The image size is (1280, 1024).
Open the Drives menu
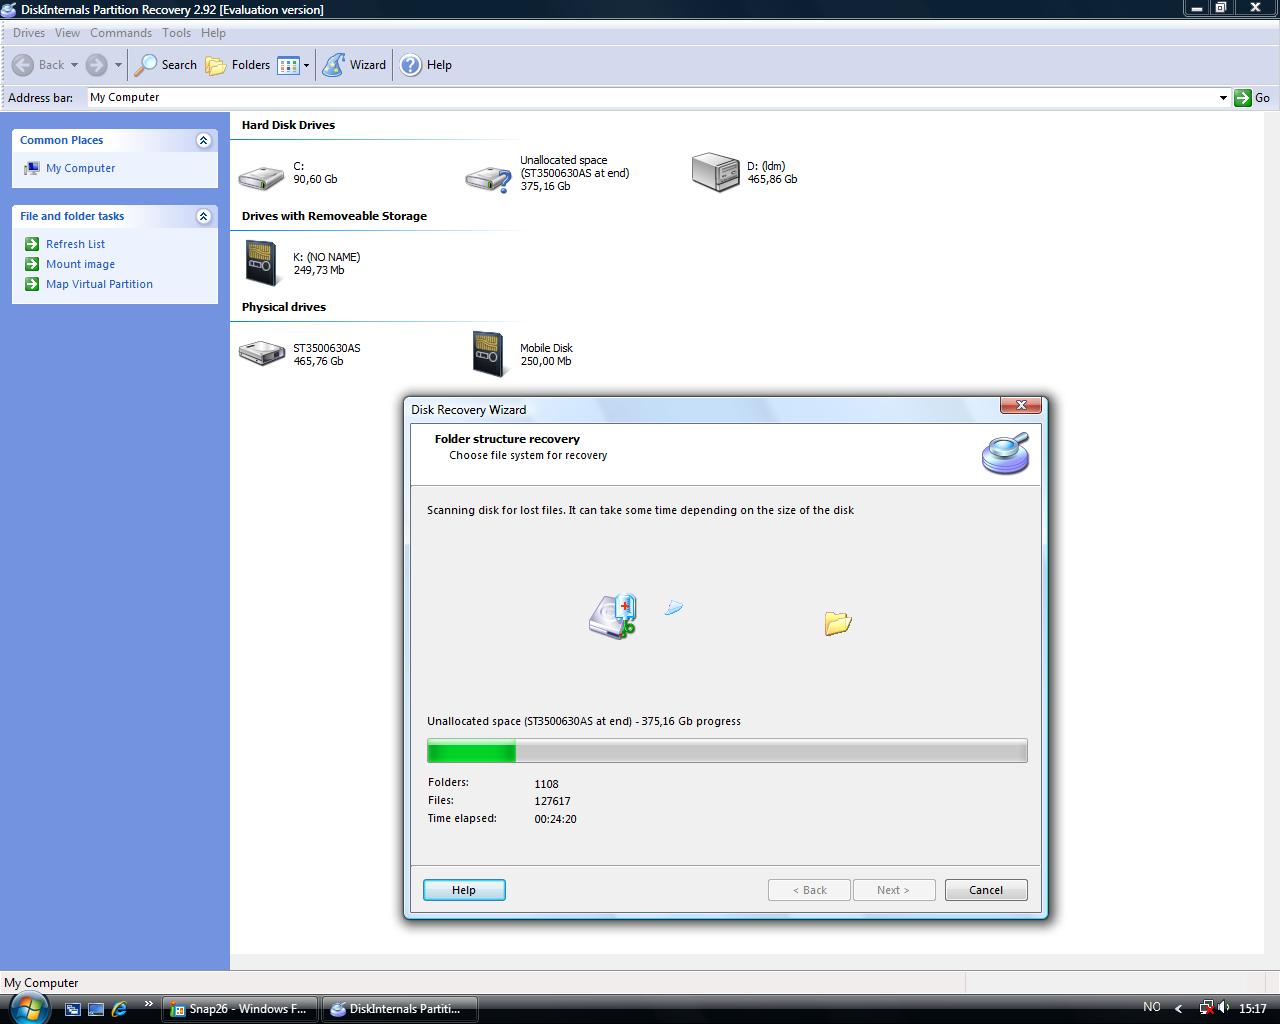(29, 33)
